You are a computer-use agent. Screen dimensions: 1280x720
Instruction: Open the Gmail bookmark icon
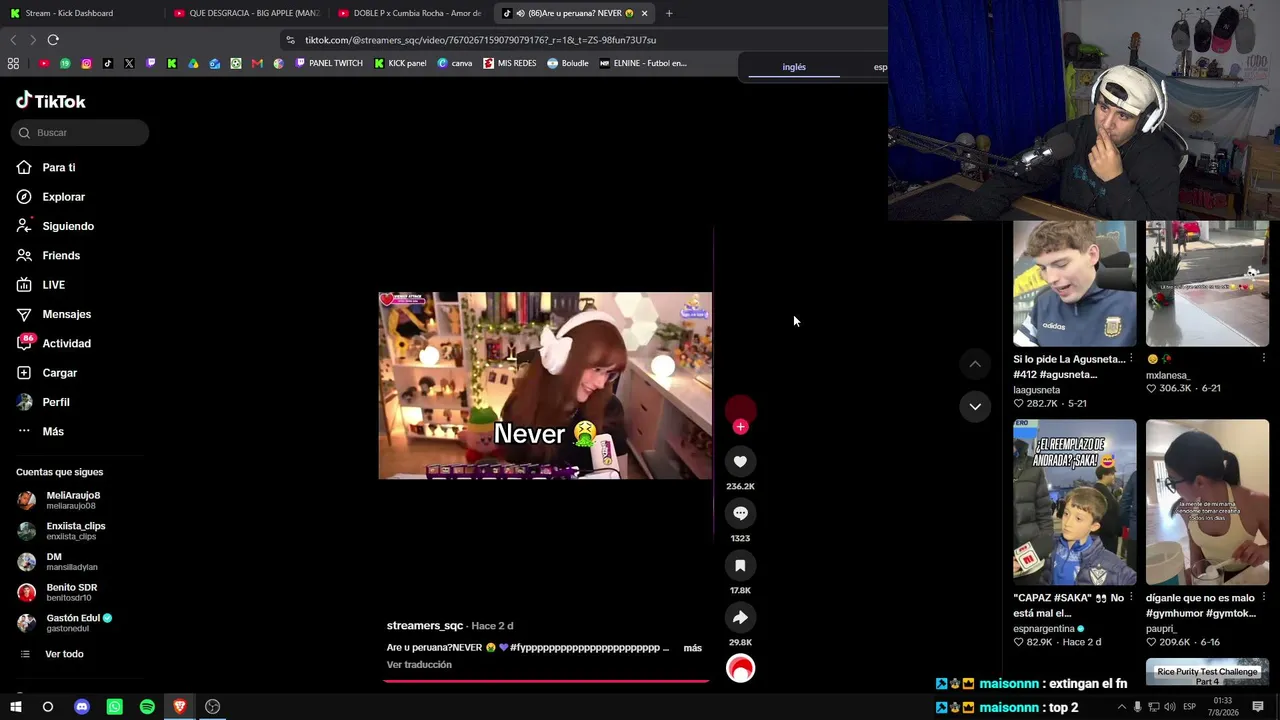pos(257,63)
